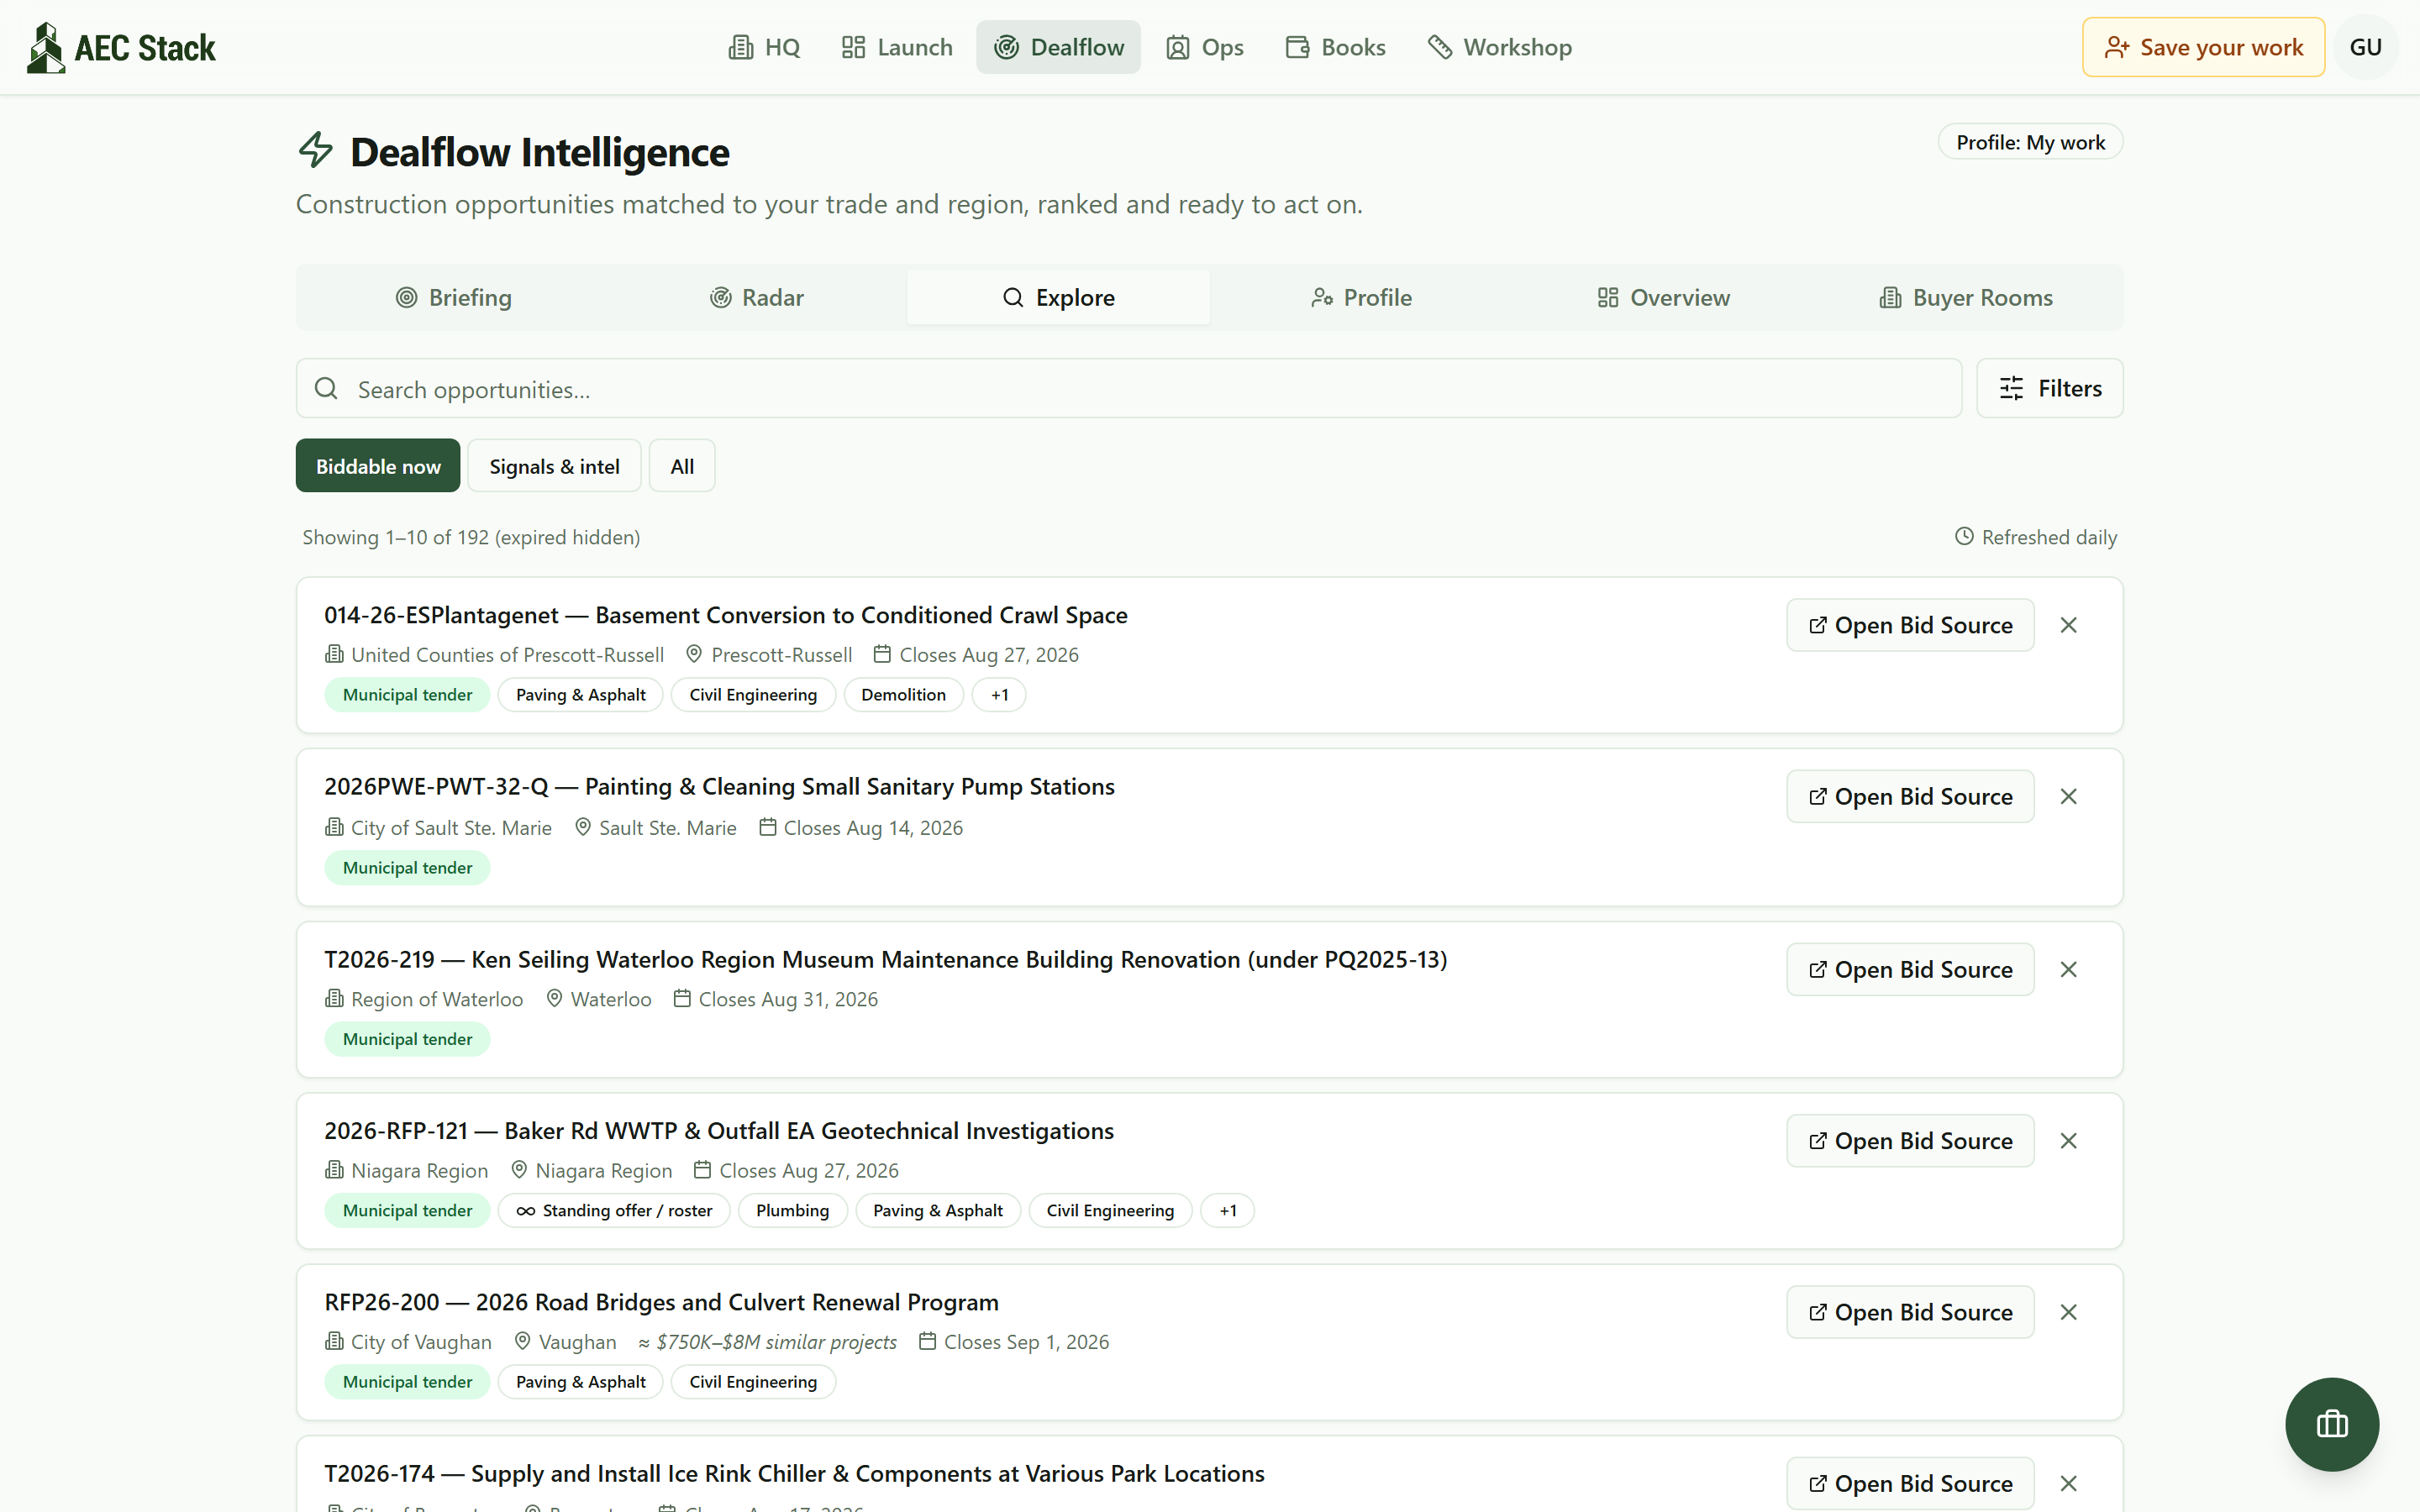Focus the Search opportunities field
The image size is (2420, 1512).
1129,388
